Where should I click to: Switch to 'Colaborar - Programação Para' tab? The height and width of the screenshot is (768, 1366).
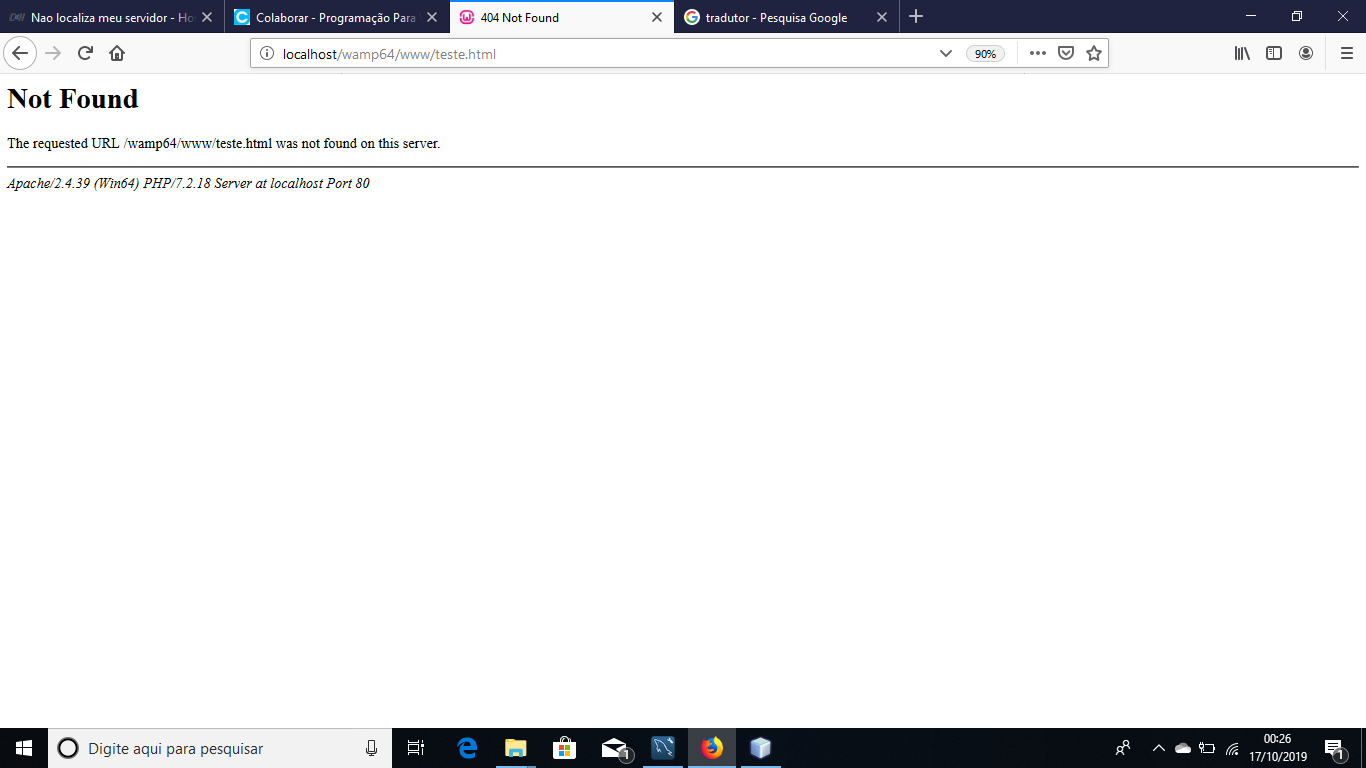coord(337,17)
